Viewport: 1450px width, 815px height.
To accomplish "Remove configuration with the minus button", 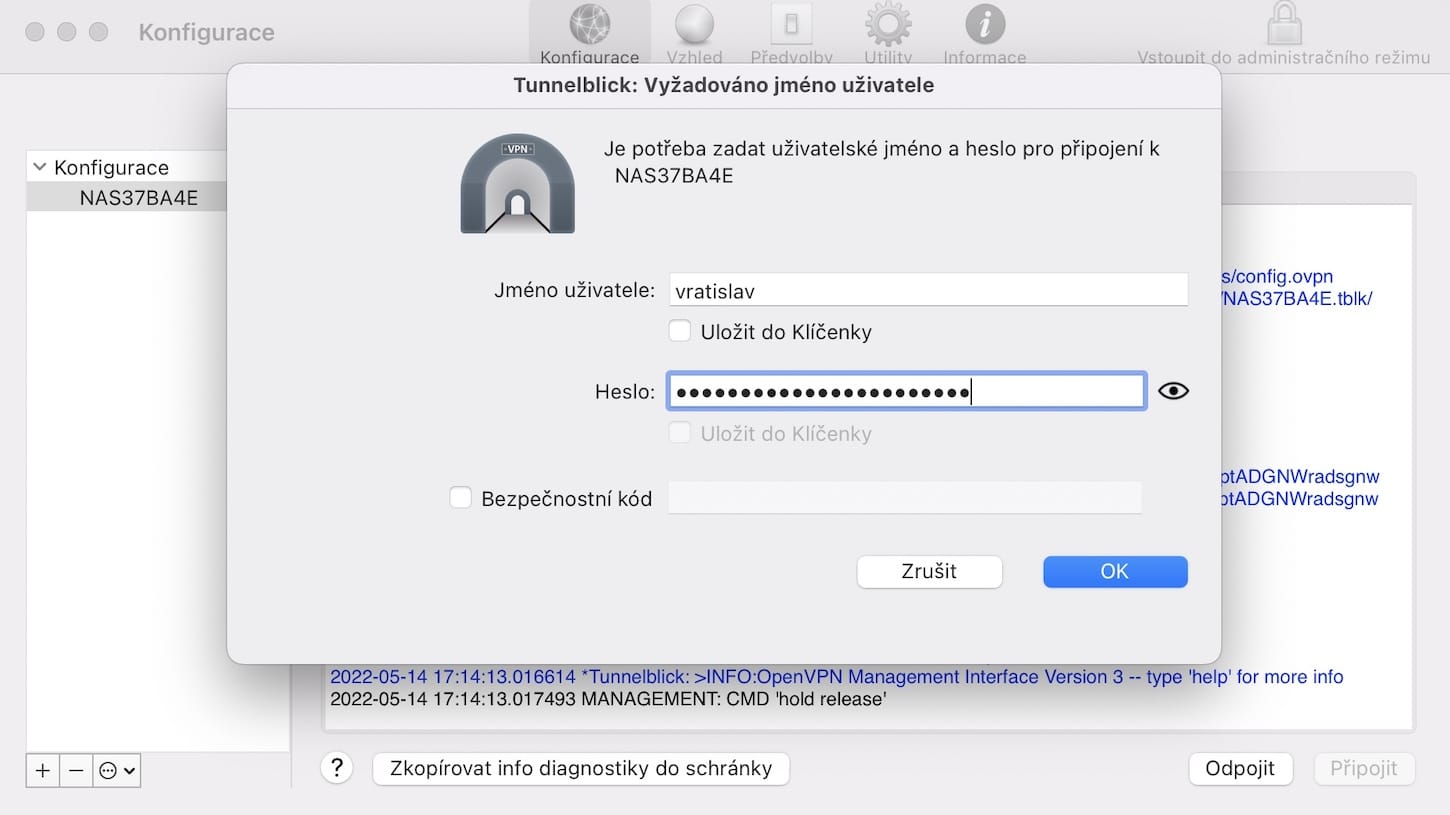I will pyautogui.click(x=76, y=770).
